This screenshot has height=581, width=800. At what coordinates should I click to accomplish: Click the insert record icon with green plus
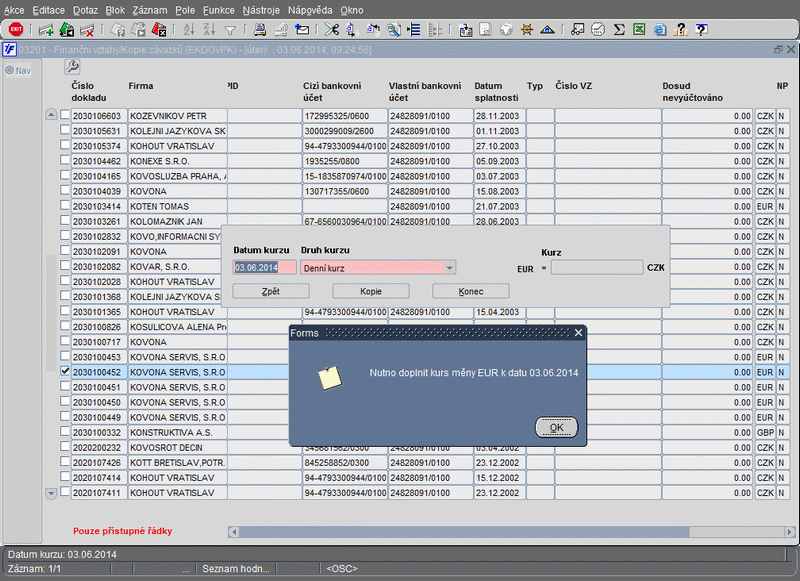pos(46,30)
